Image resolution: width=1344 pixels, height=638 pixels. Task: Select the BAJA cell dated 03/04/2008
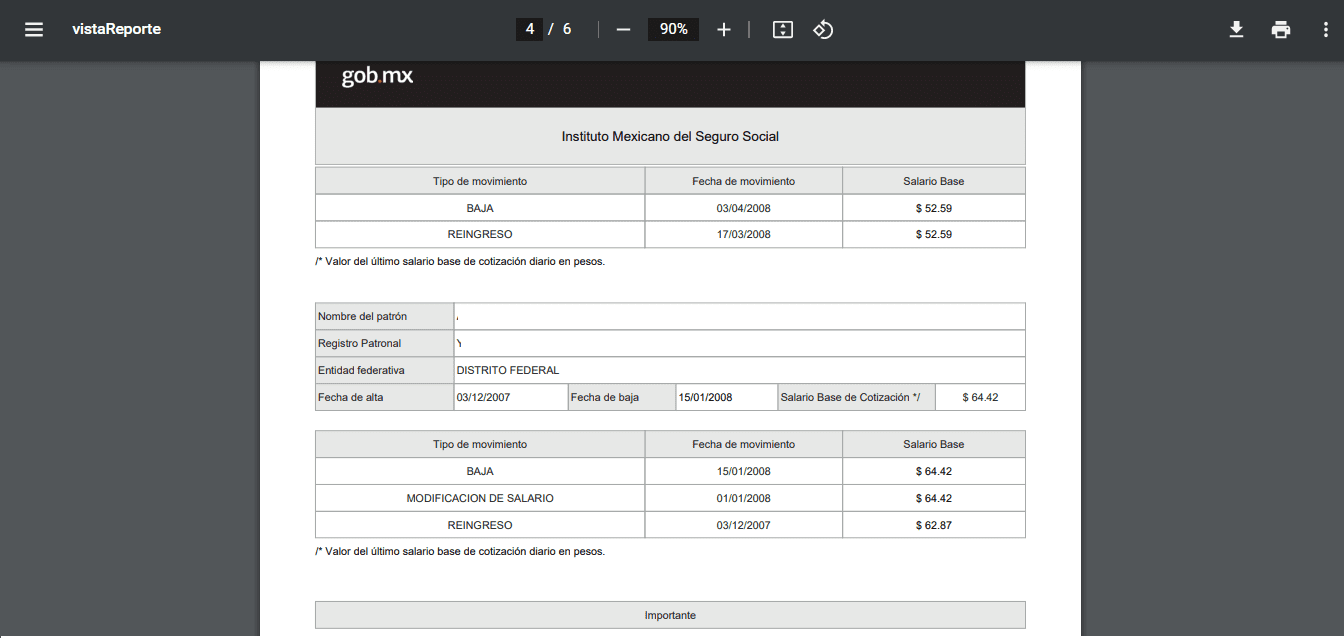click(480, 208)
